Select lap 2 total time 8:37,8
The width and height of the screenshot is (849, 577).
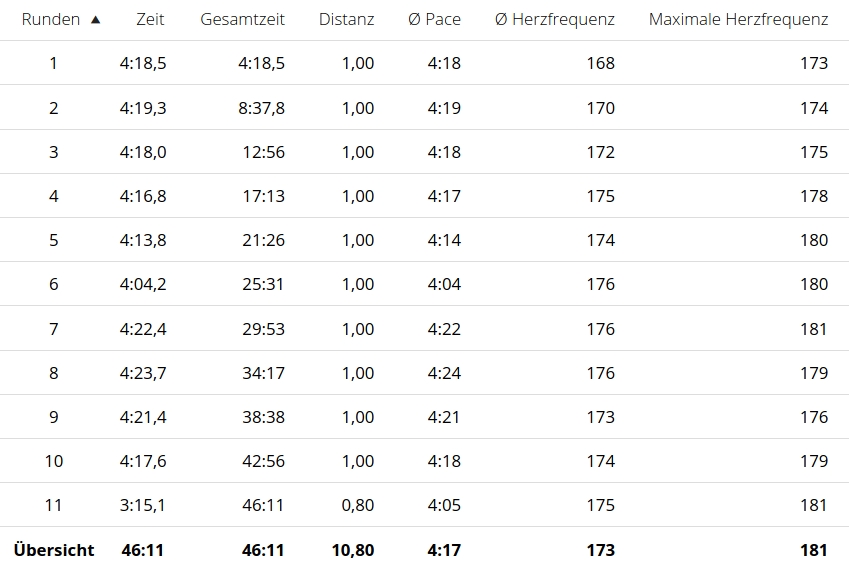(x=261, y=108)
